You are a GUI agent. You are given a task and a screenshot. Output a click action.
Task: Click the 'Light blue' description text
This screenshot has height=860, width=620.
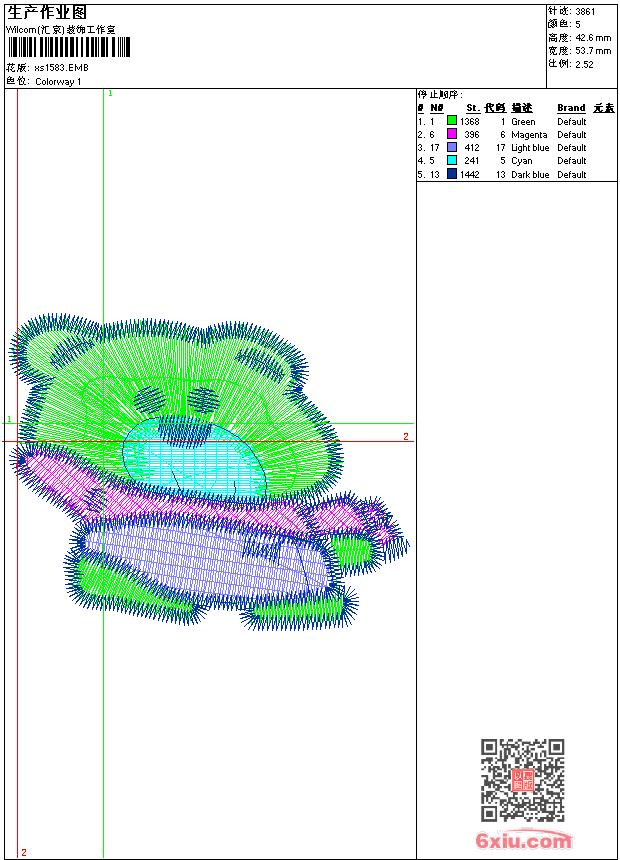(x=530, y=148)
